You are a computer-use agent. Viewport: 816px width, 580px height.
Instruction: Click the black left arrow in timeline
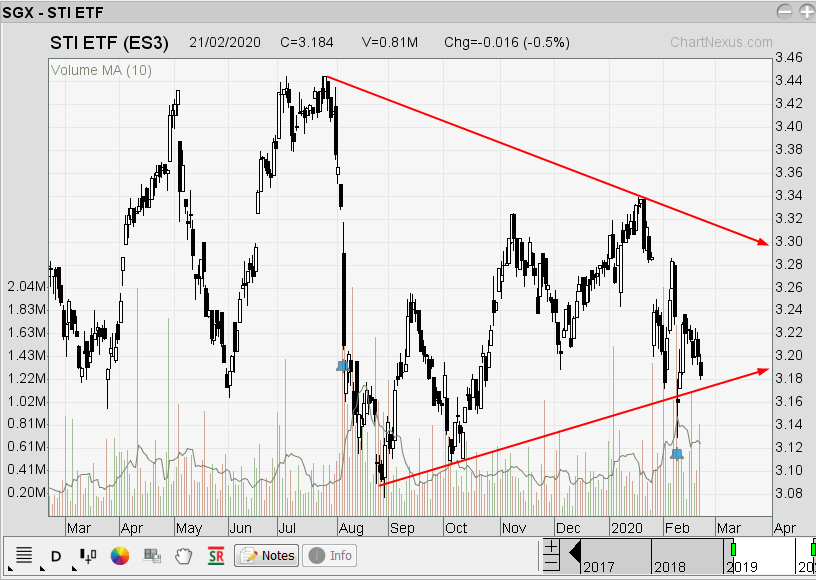[575, 551]
